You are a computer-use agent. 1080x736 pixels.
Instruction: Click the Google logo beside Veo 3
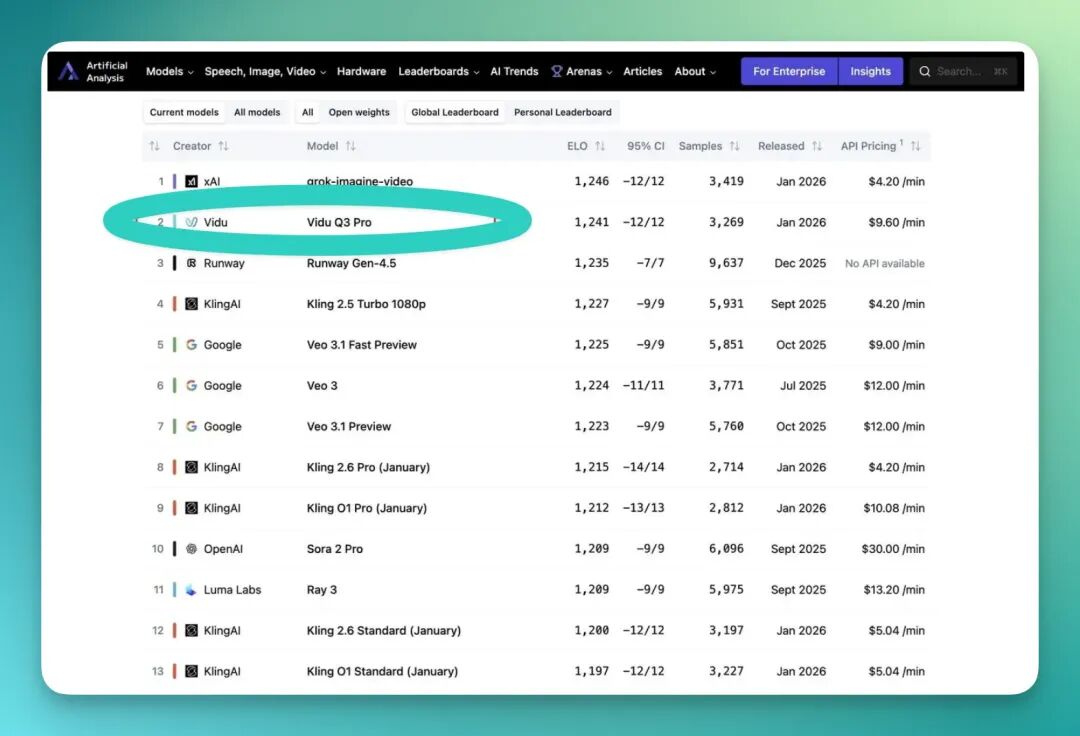tap(191, 386)
